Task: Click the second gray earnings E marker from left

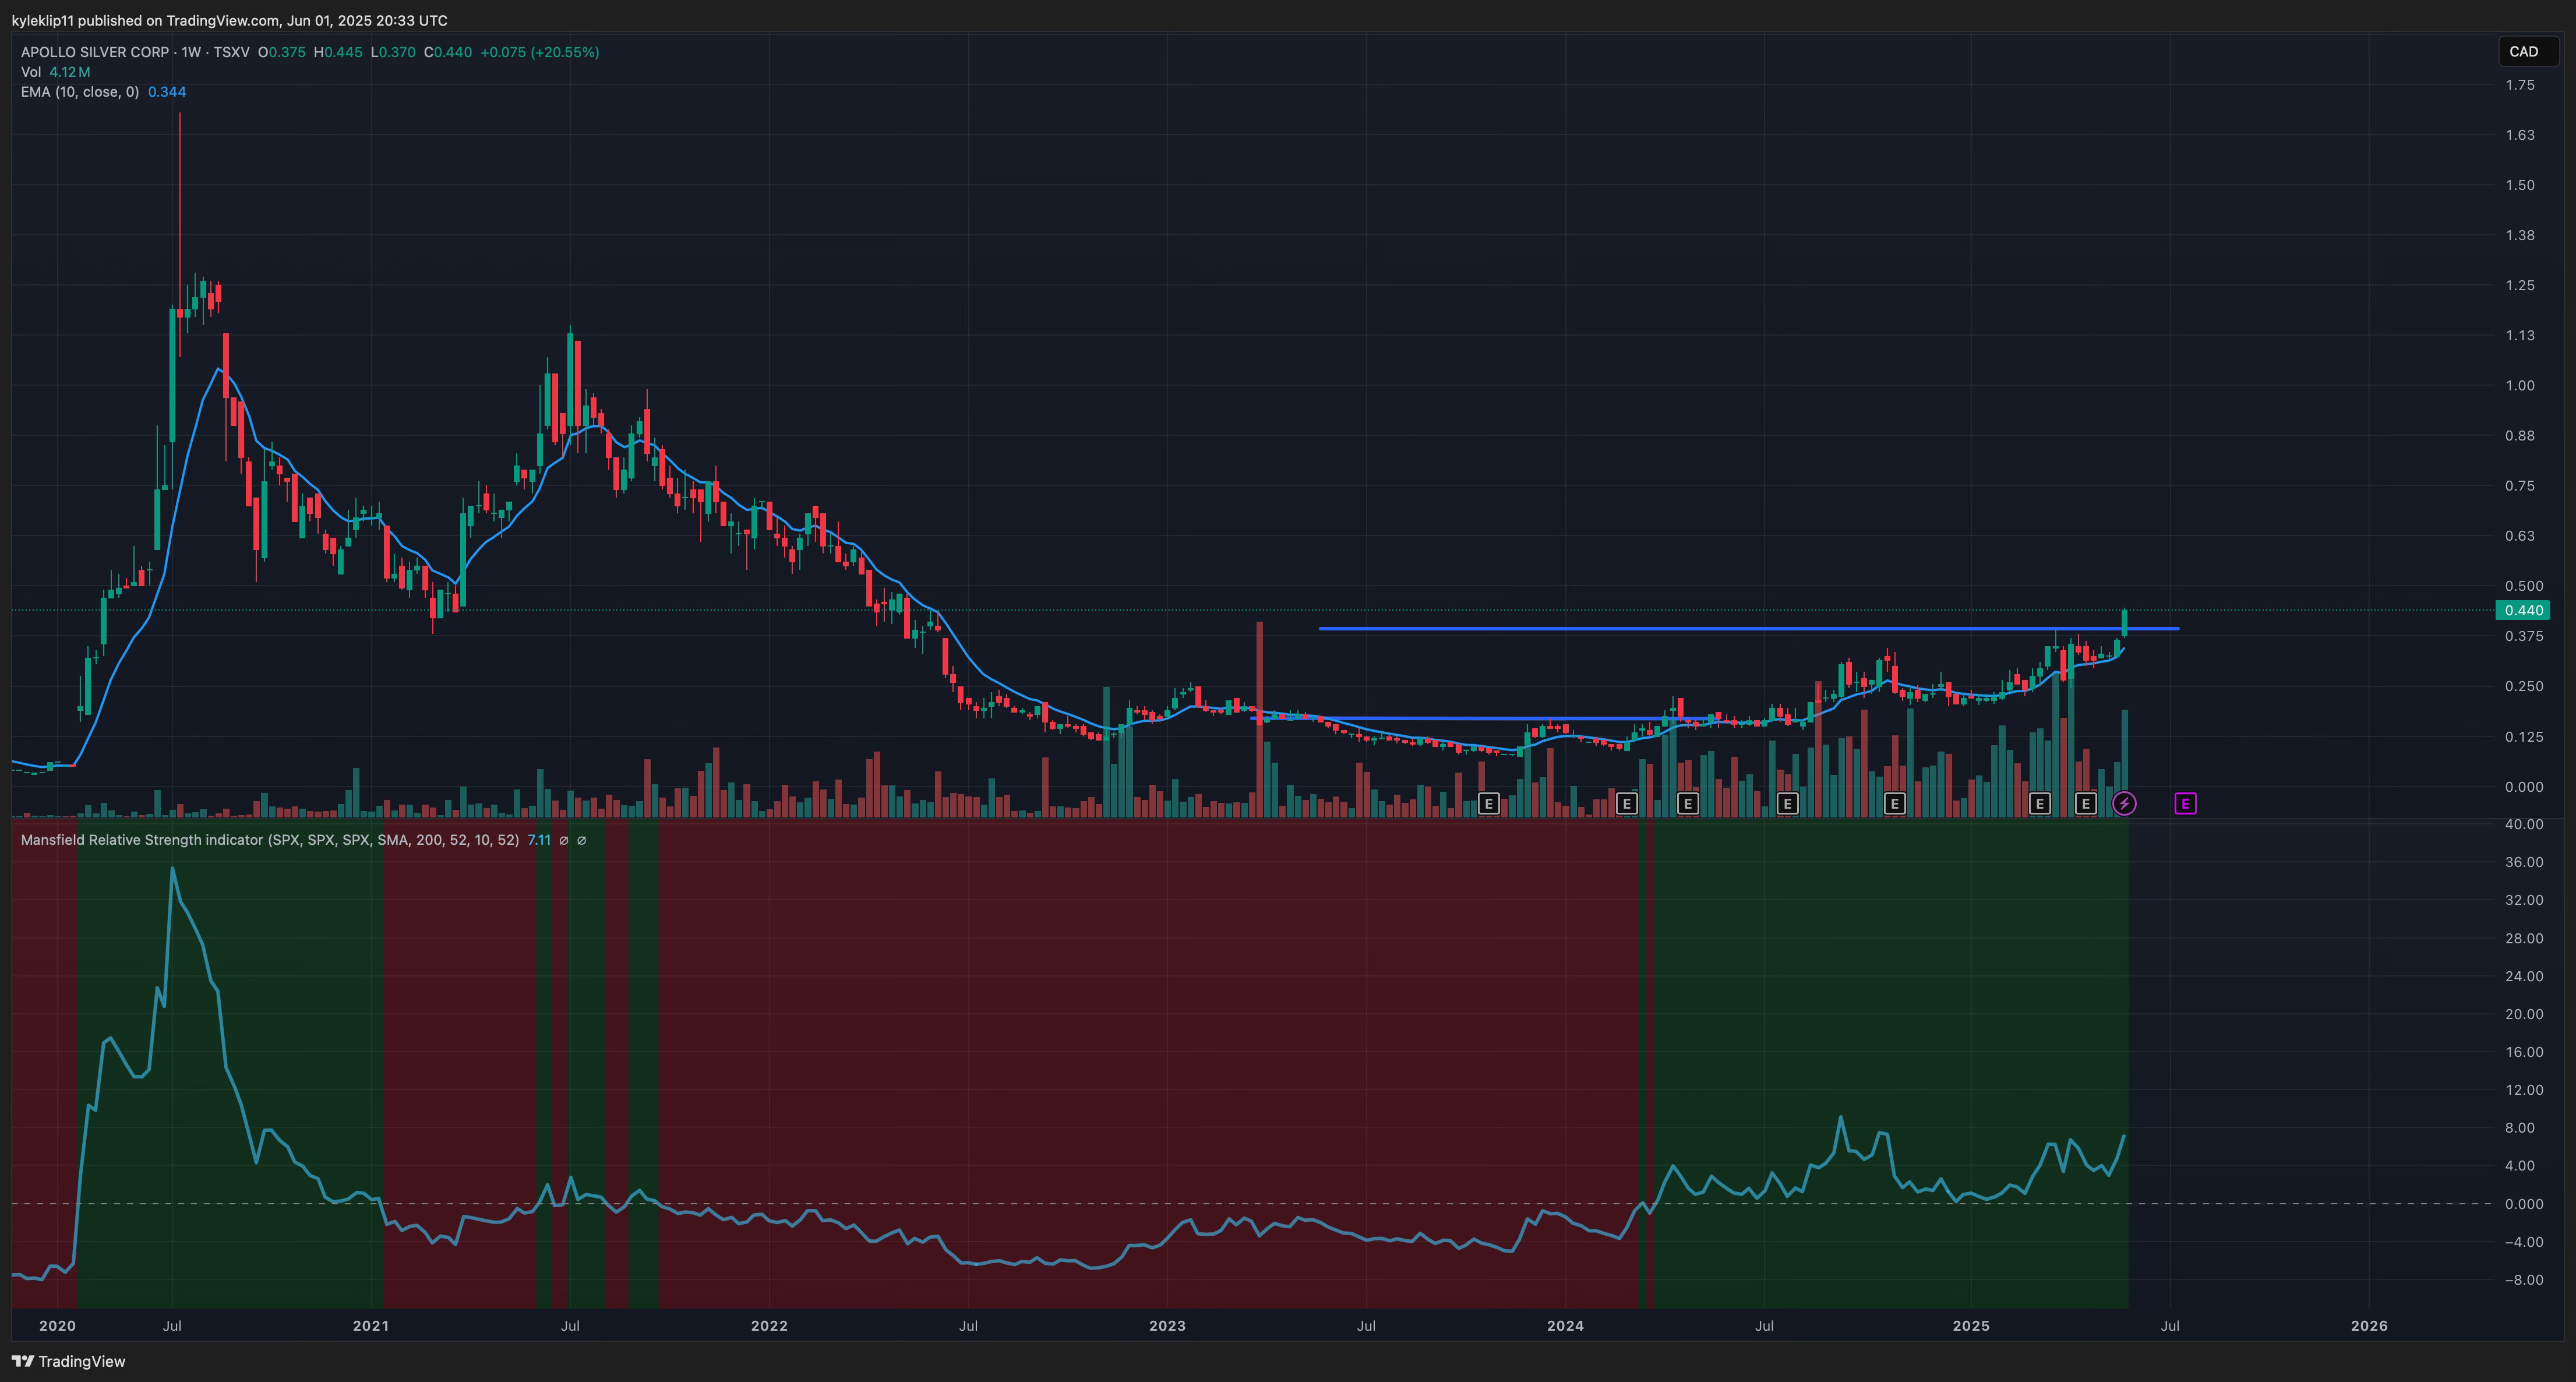Action: pos(1626,803)
